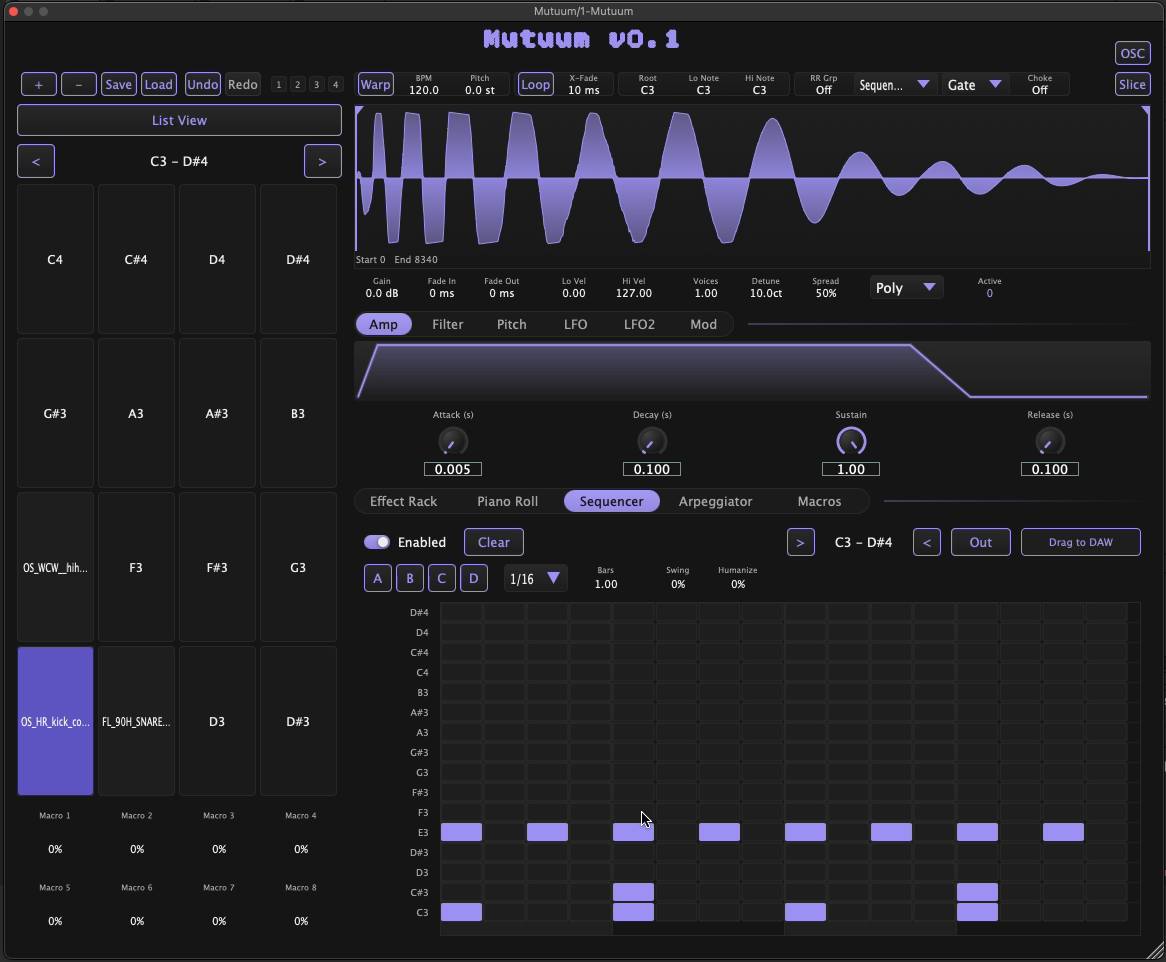The width and height of the screenshot is (1166, 962).
Task: Toggle the Slice mode button
Action: point(1133,84)
